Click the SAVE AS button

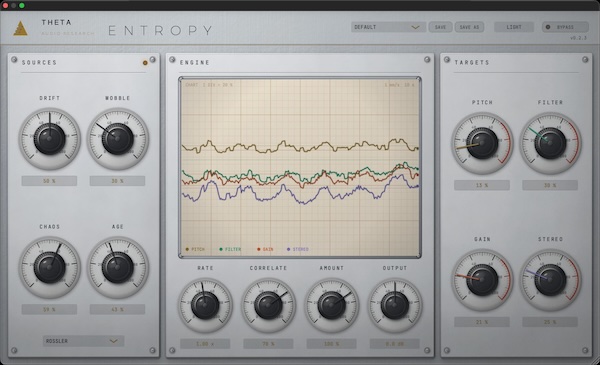pos(469,27)
